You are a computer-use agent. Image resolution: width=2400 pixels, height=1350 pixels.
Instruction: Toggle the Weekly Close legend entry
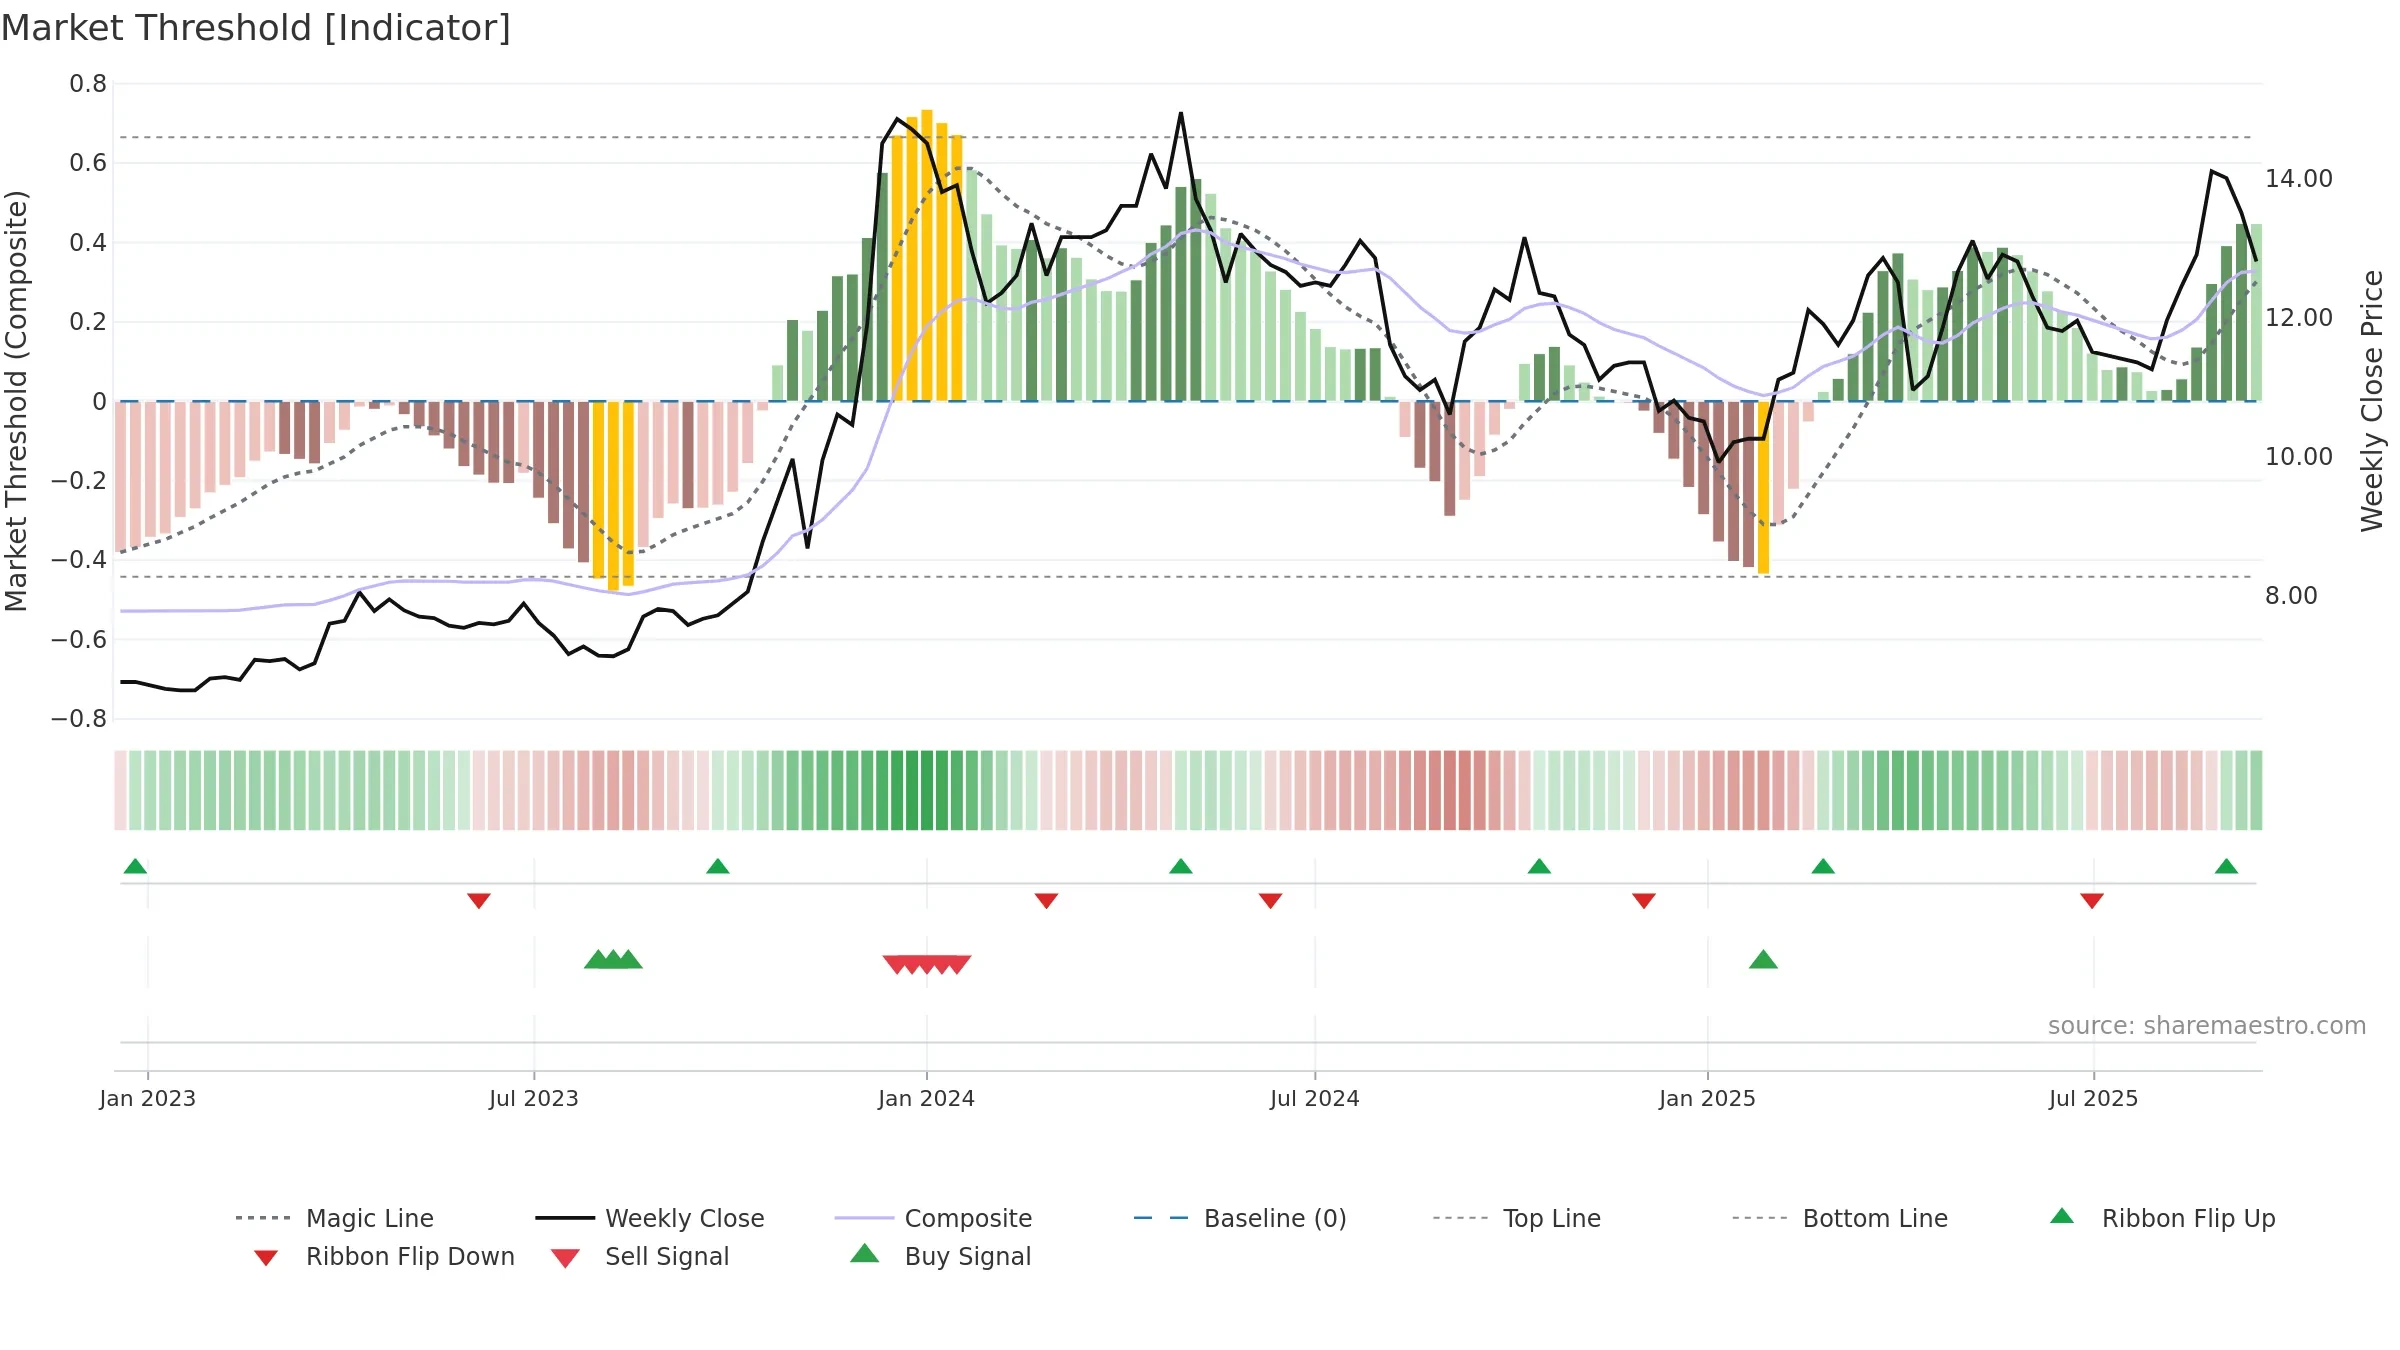pos(650,1218)
